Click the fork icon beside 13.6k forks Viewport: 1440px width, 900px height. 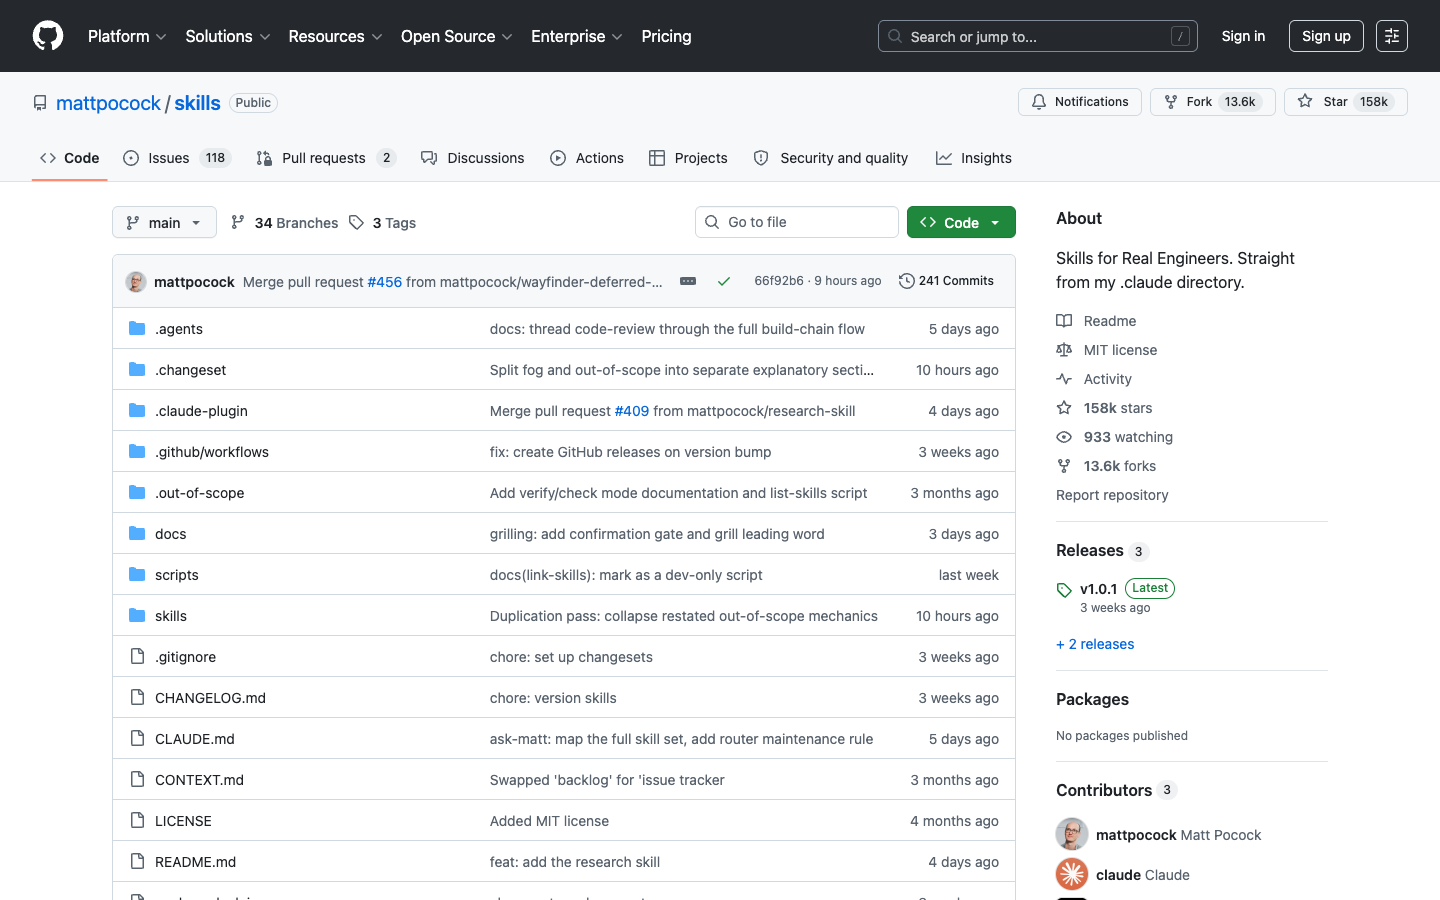point(1064,466)
